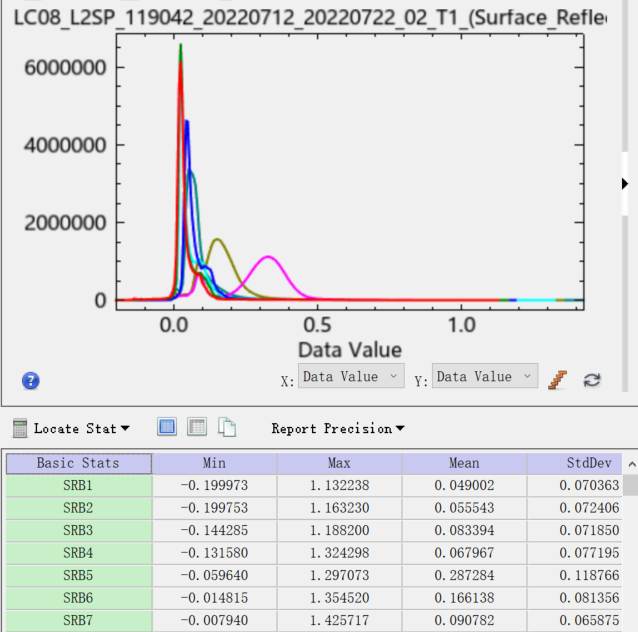
Task: Select the blue-highlighted table view icon
Action: [x=167, y=427]
